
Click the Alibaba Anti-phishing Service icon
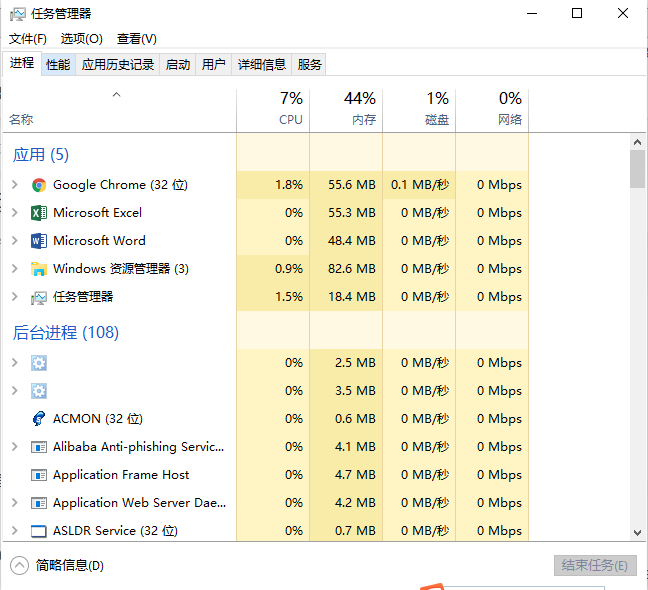39,447
